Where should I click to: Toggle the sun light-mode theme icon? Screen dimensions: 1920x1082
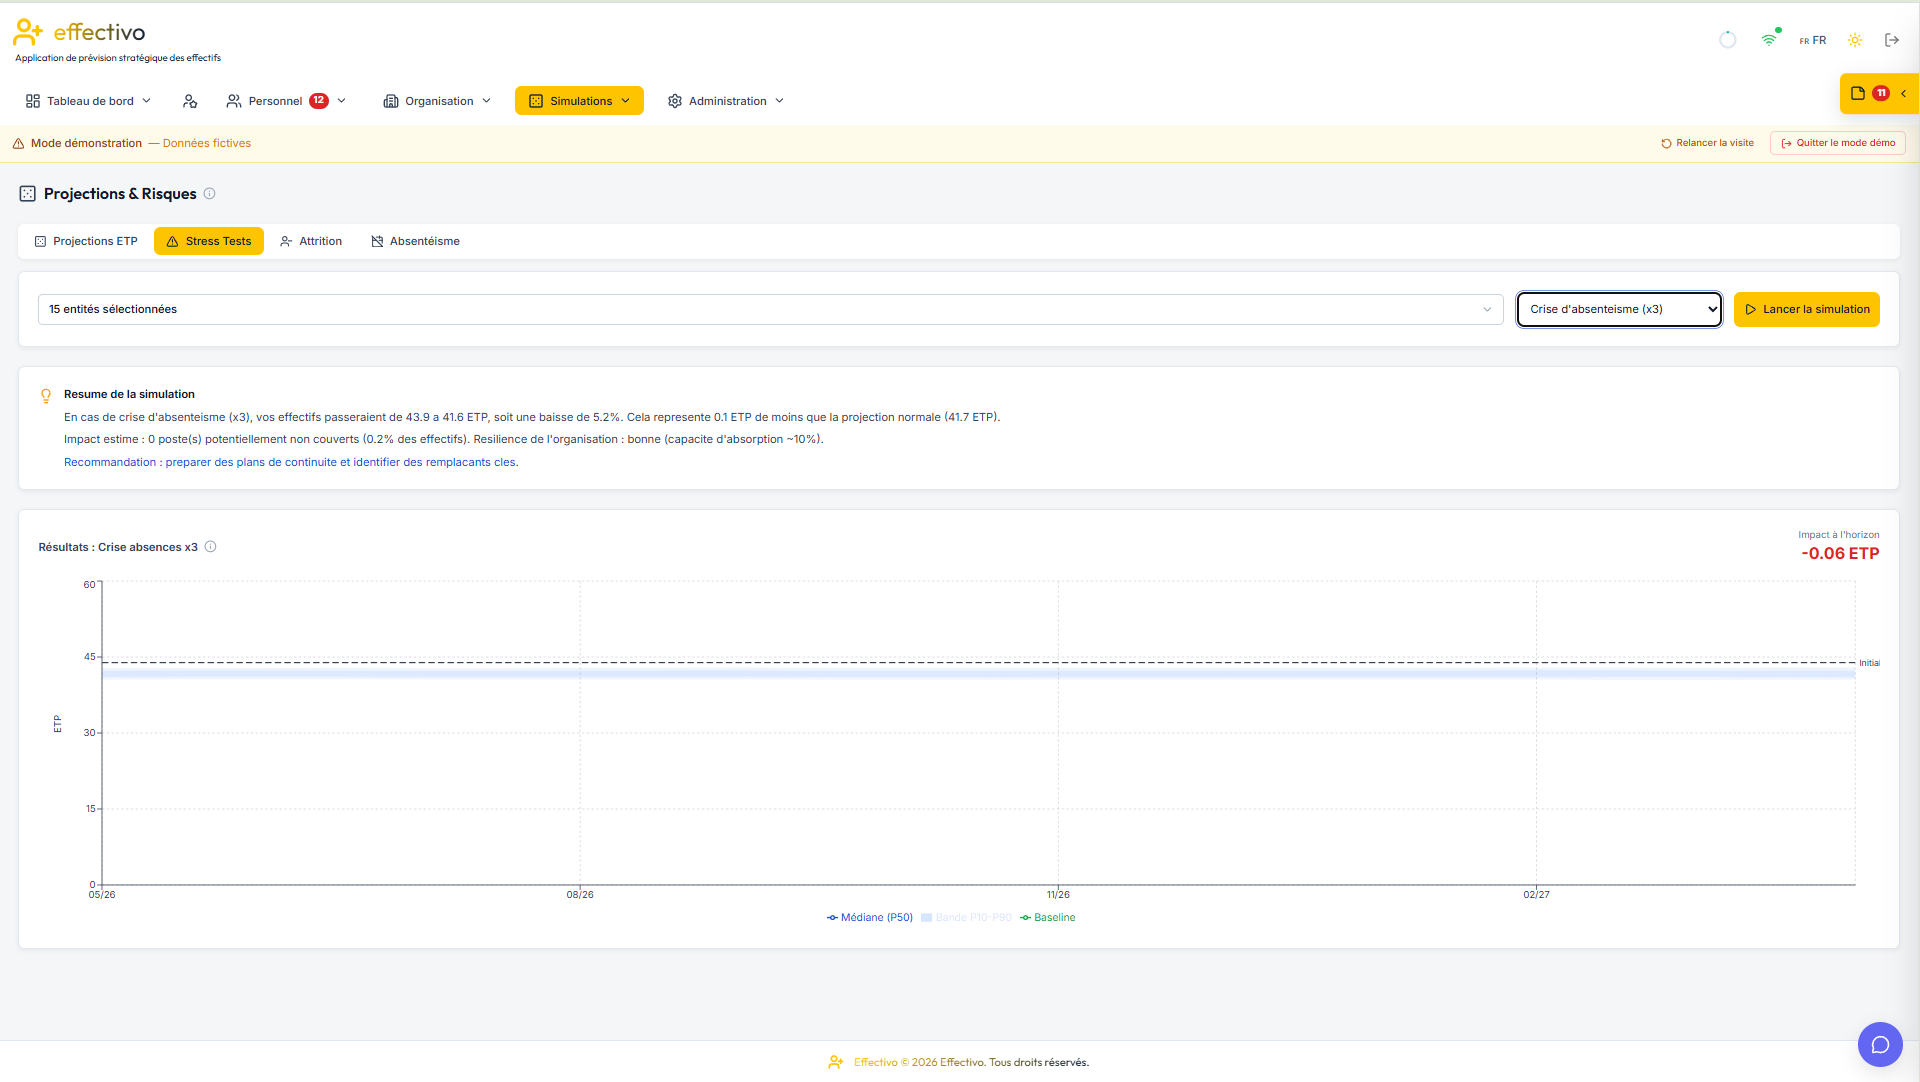point(1855,40)
